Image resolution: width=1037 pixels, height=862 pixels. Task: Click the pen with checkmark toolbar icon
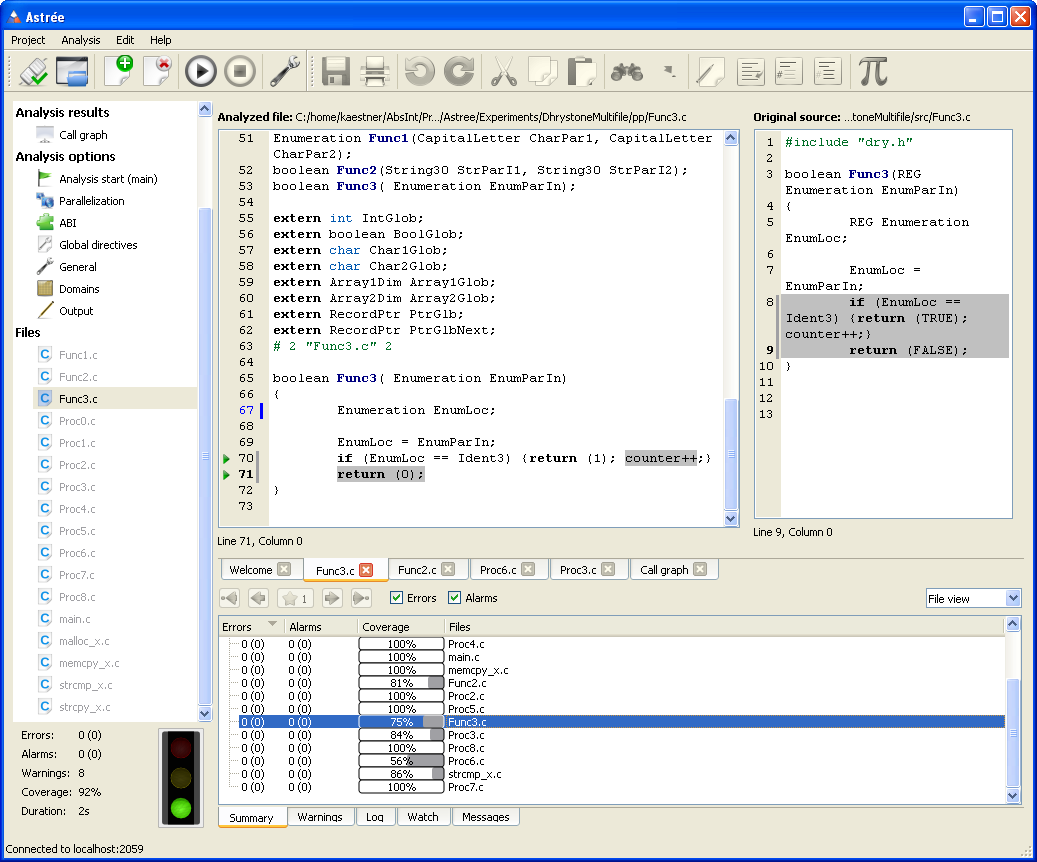[x=33, y=71]
